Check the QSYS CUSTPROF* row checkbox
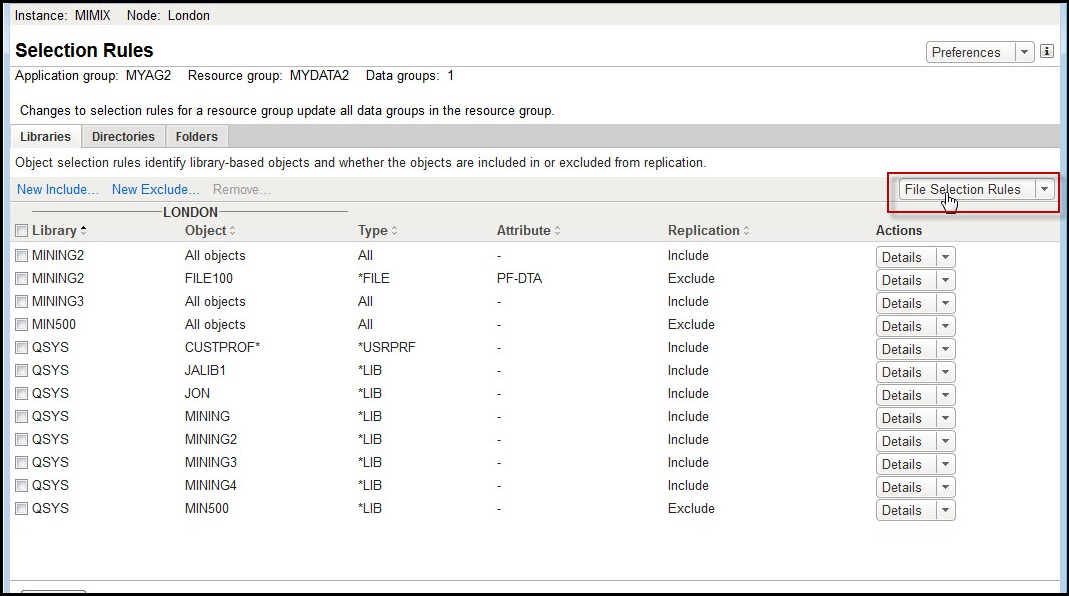The width and height of the screenshot is (1069, 596). (x=22, y=348)
